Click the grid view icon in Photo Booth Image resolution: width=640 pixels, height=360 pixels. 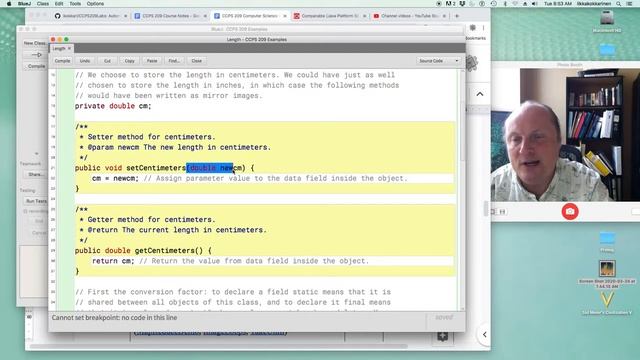coord(502,211)
